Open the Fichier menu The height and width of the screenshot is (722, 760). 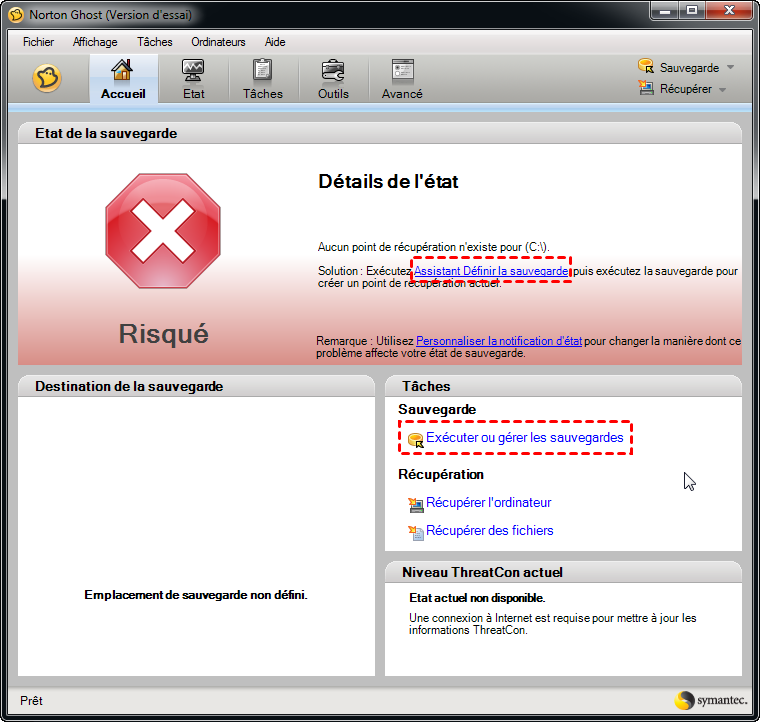coord(38,42)
